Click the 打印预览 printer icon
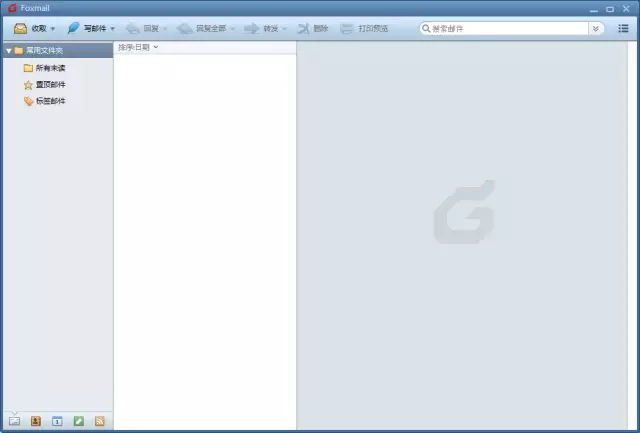Viewport: 640px width, 433px height. (347, 29)
